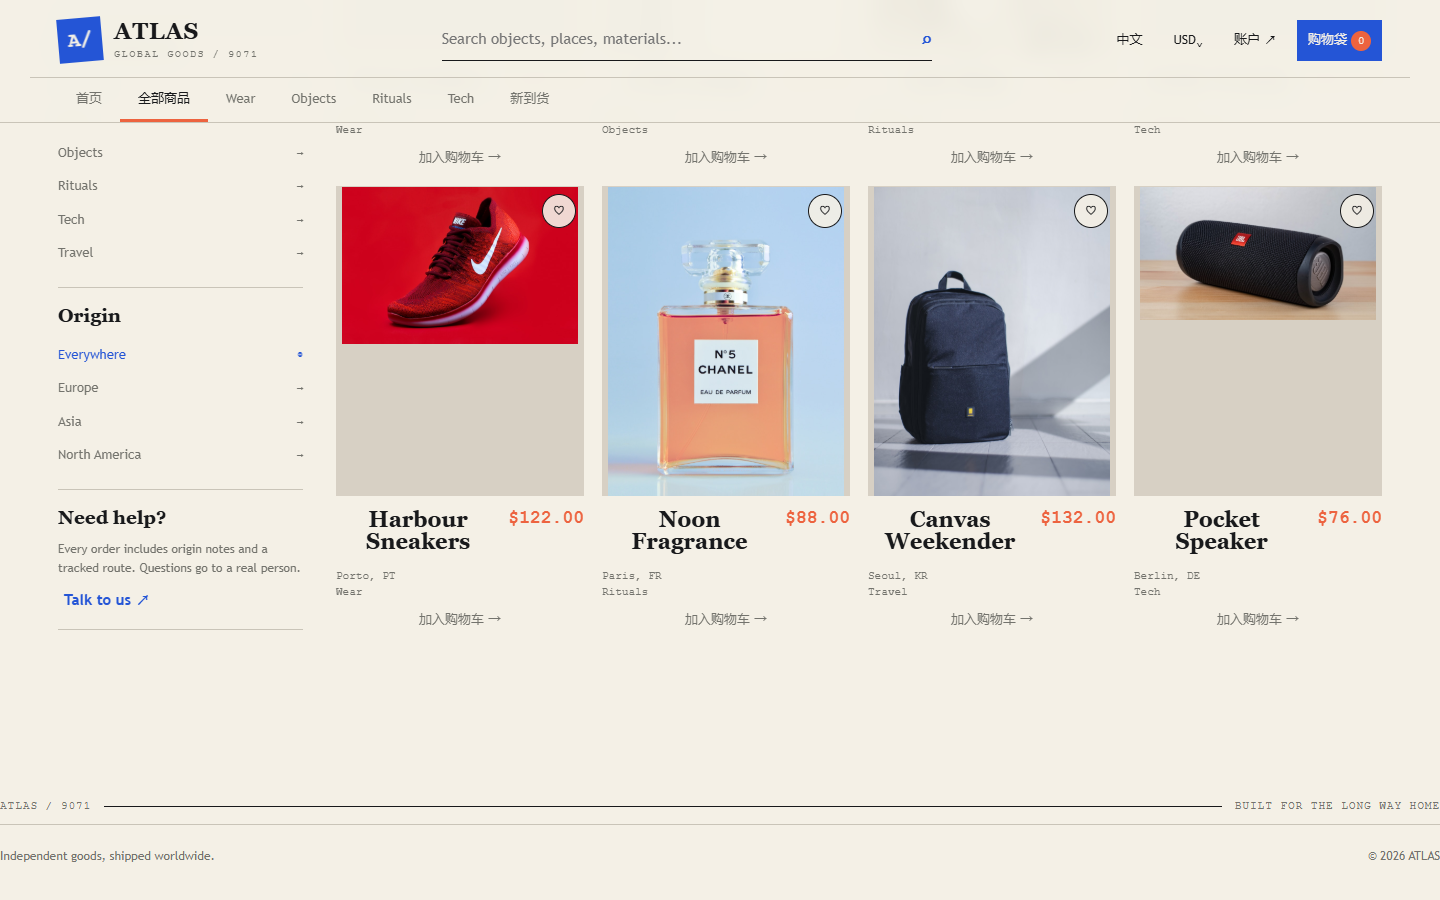Screen dimensions: 1440x900
Task: Open the Wear navigation tab
Action: (x=240, y=98)
